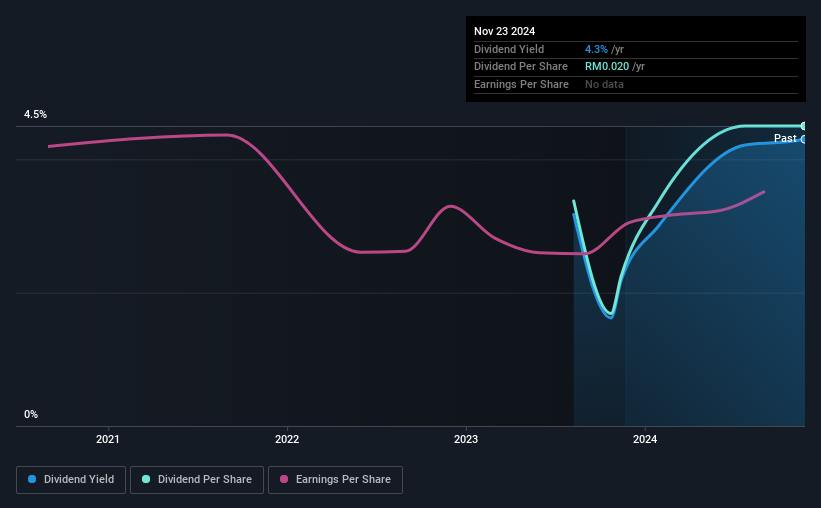
Task: Click the blue endpoint marker beside Past label
Action: pyautogui.click(x=803, y=140)
